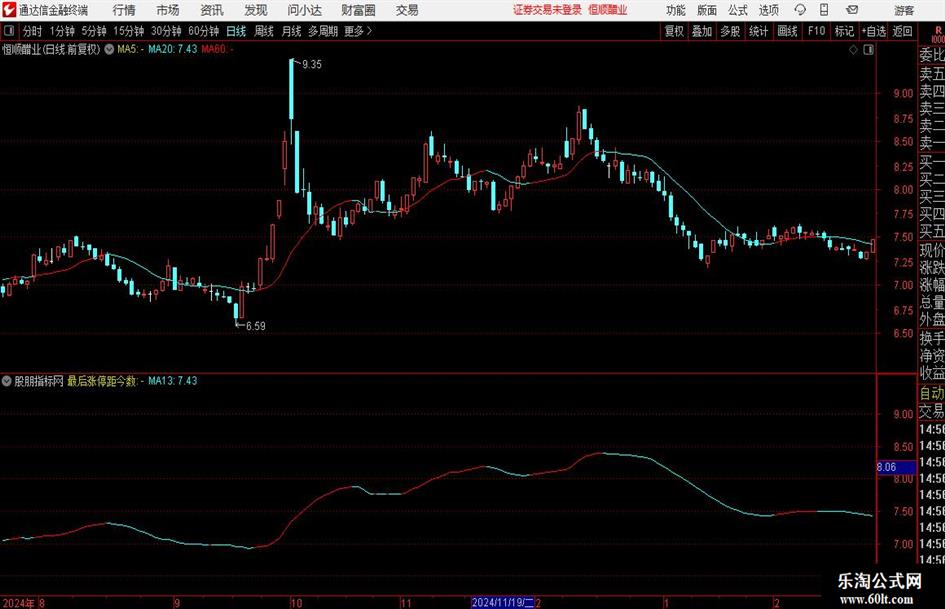
Task: Switch to 周线 weekly period
Action: point(264,31)
